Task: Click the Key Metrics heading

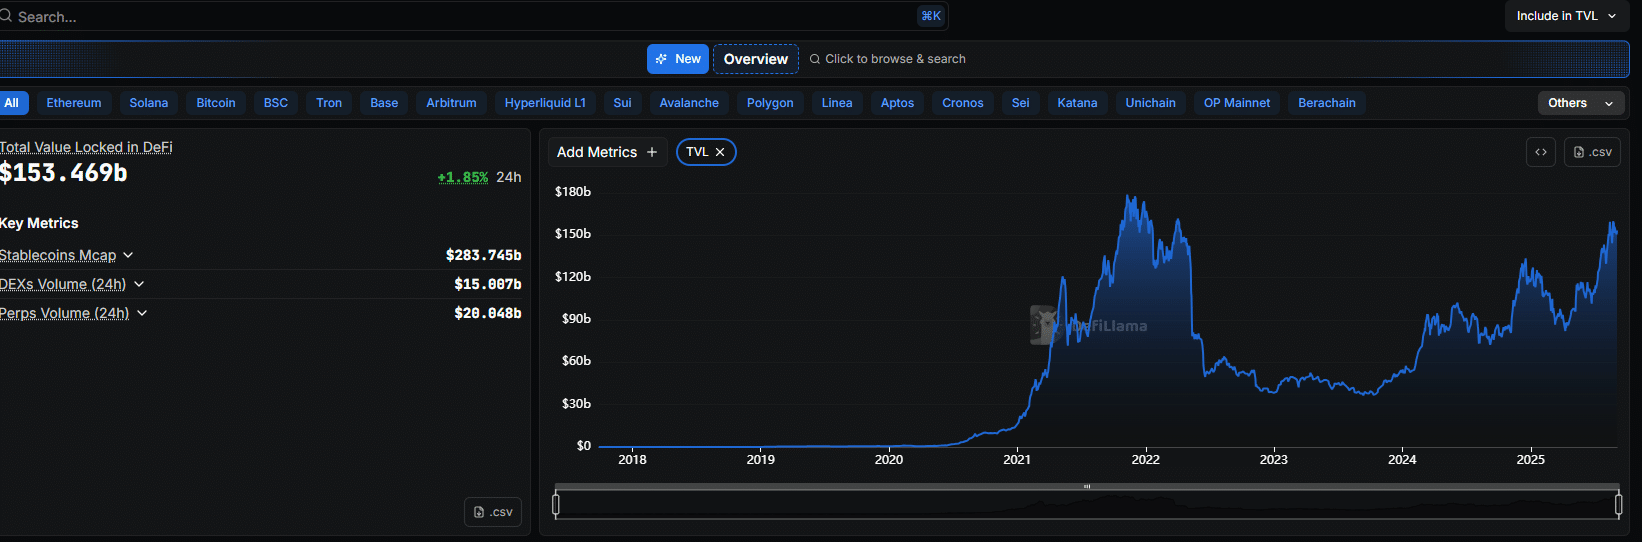Action: coord(39,223)
